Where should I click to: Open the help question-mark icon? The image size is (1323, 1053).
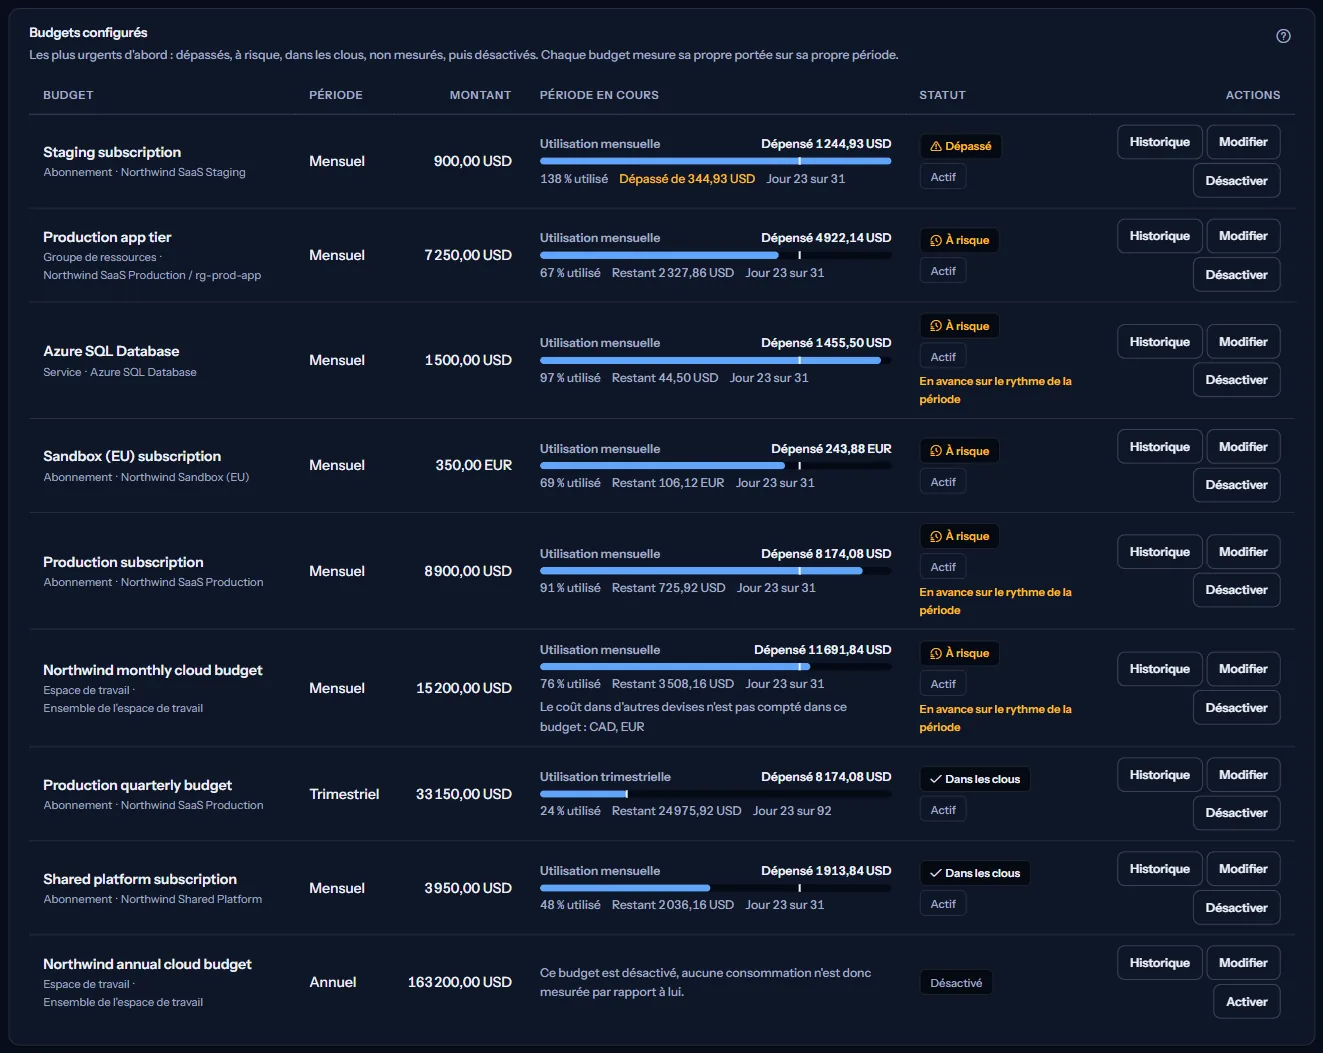click(x=1283, y=36)
